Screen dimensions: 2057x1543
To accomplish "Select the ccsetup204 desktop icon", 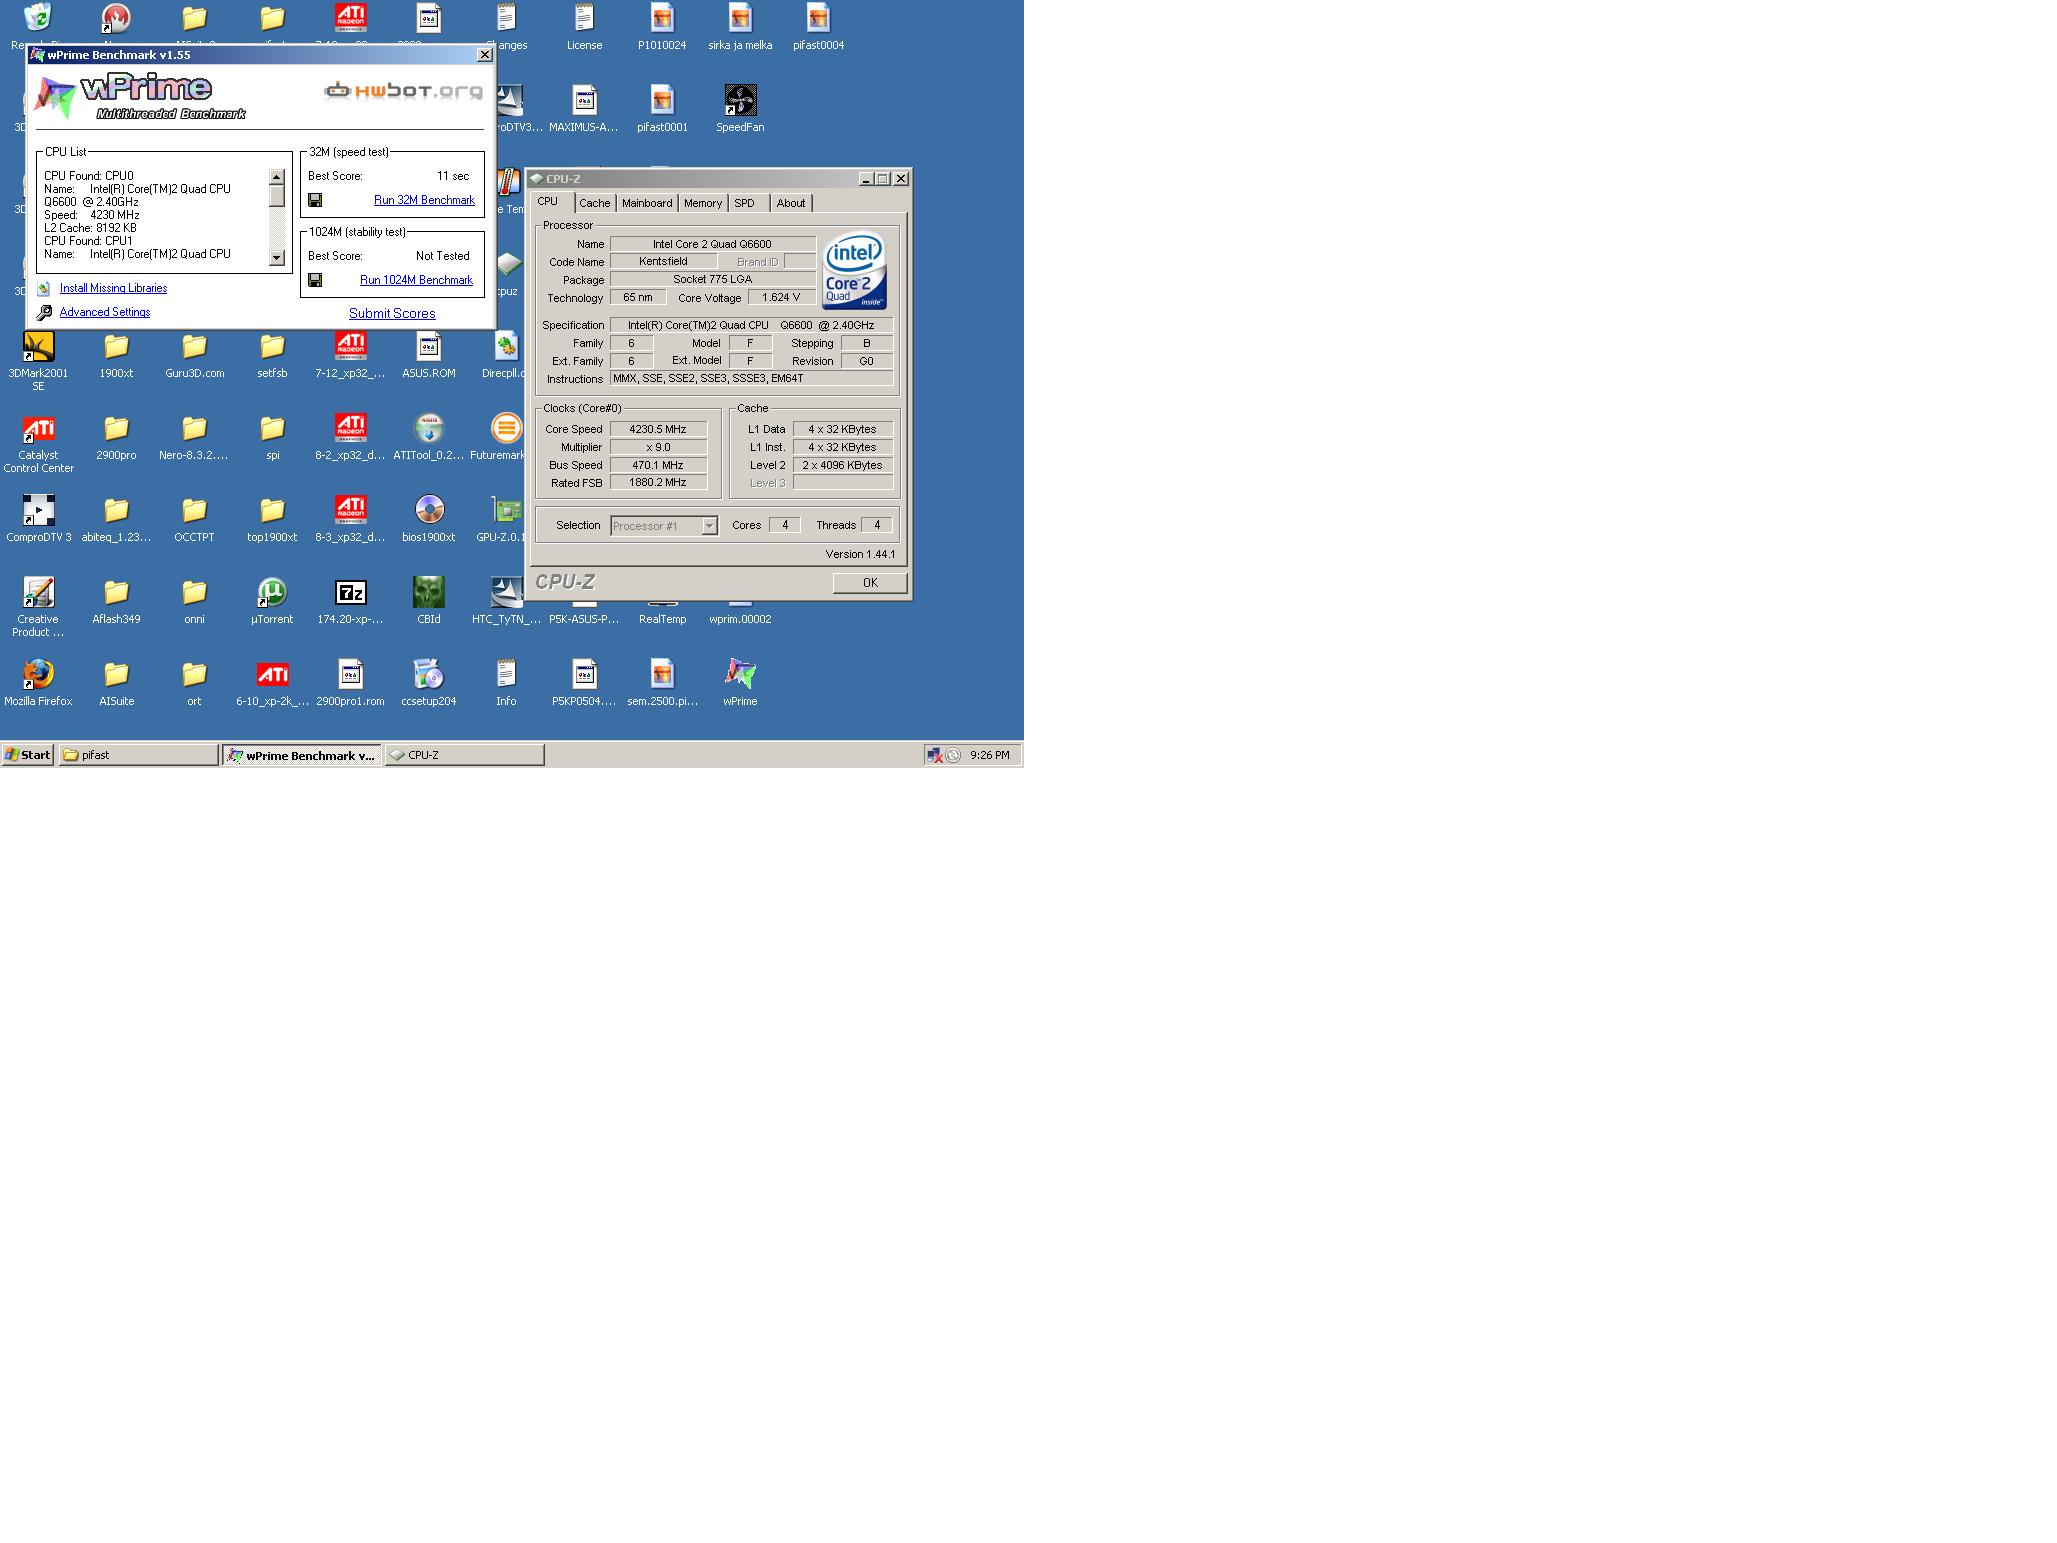I will 428,683.
